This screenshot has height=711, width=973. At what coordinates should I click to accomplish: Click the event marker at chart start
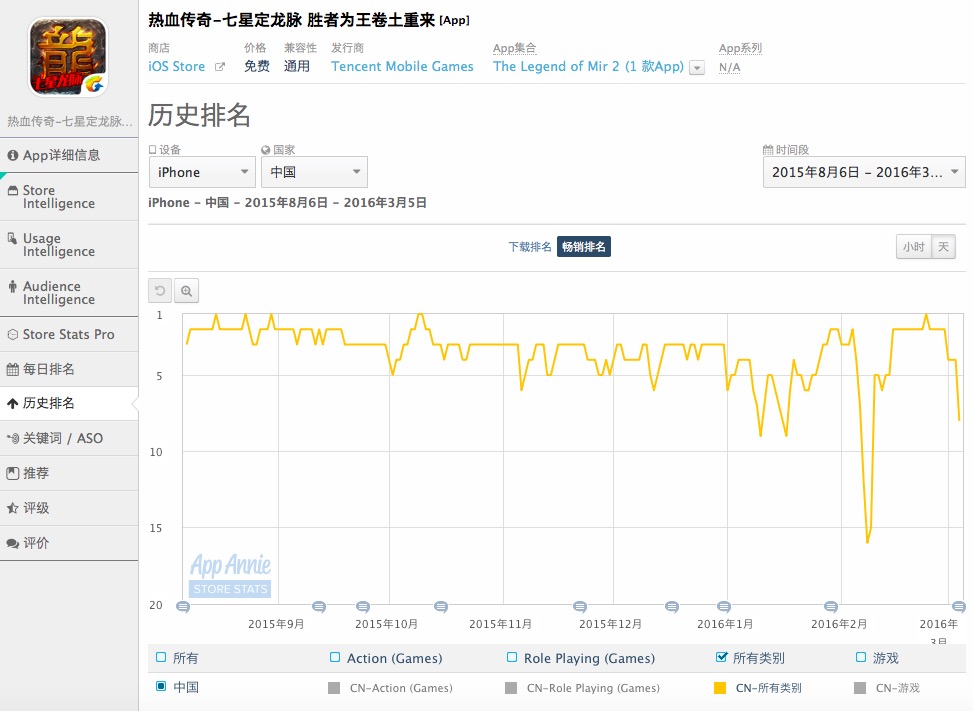[x=183, y=606]
